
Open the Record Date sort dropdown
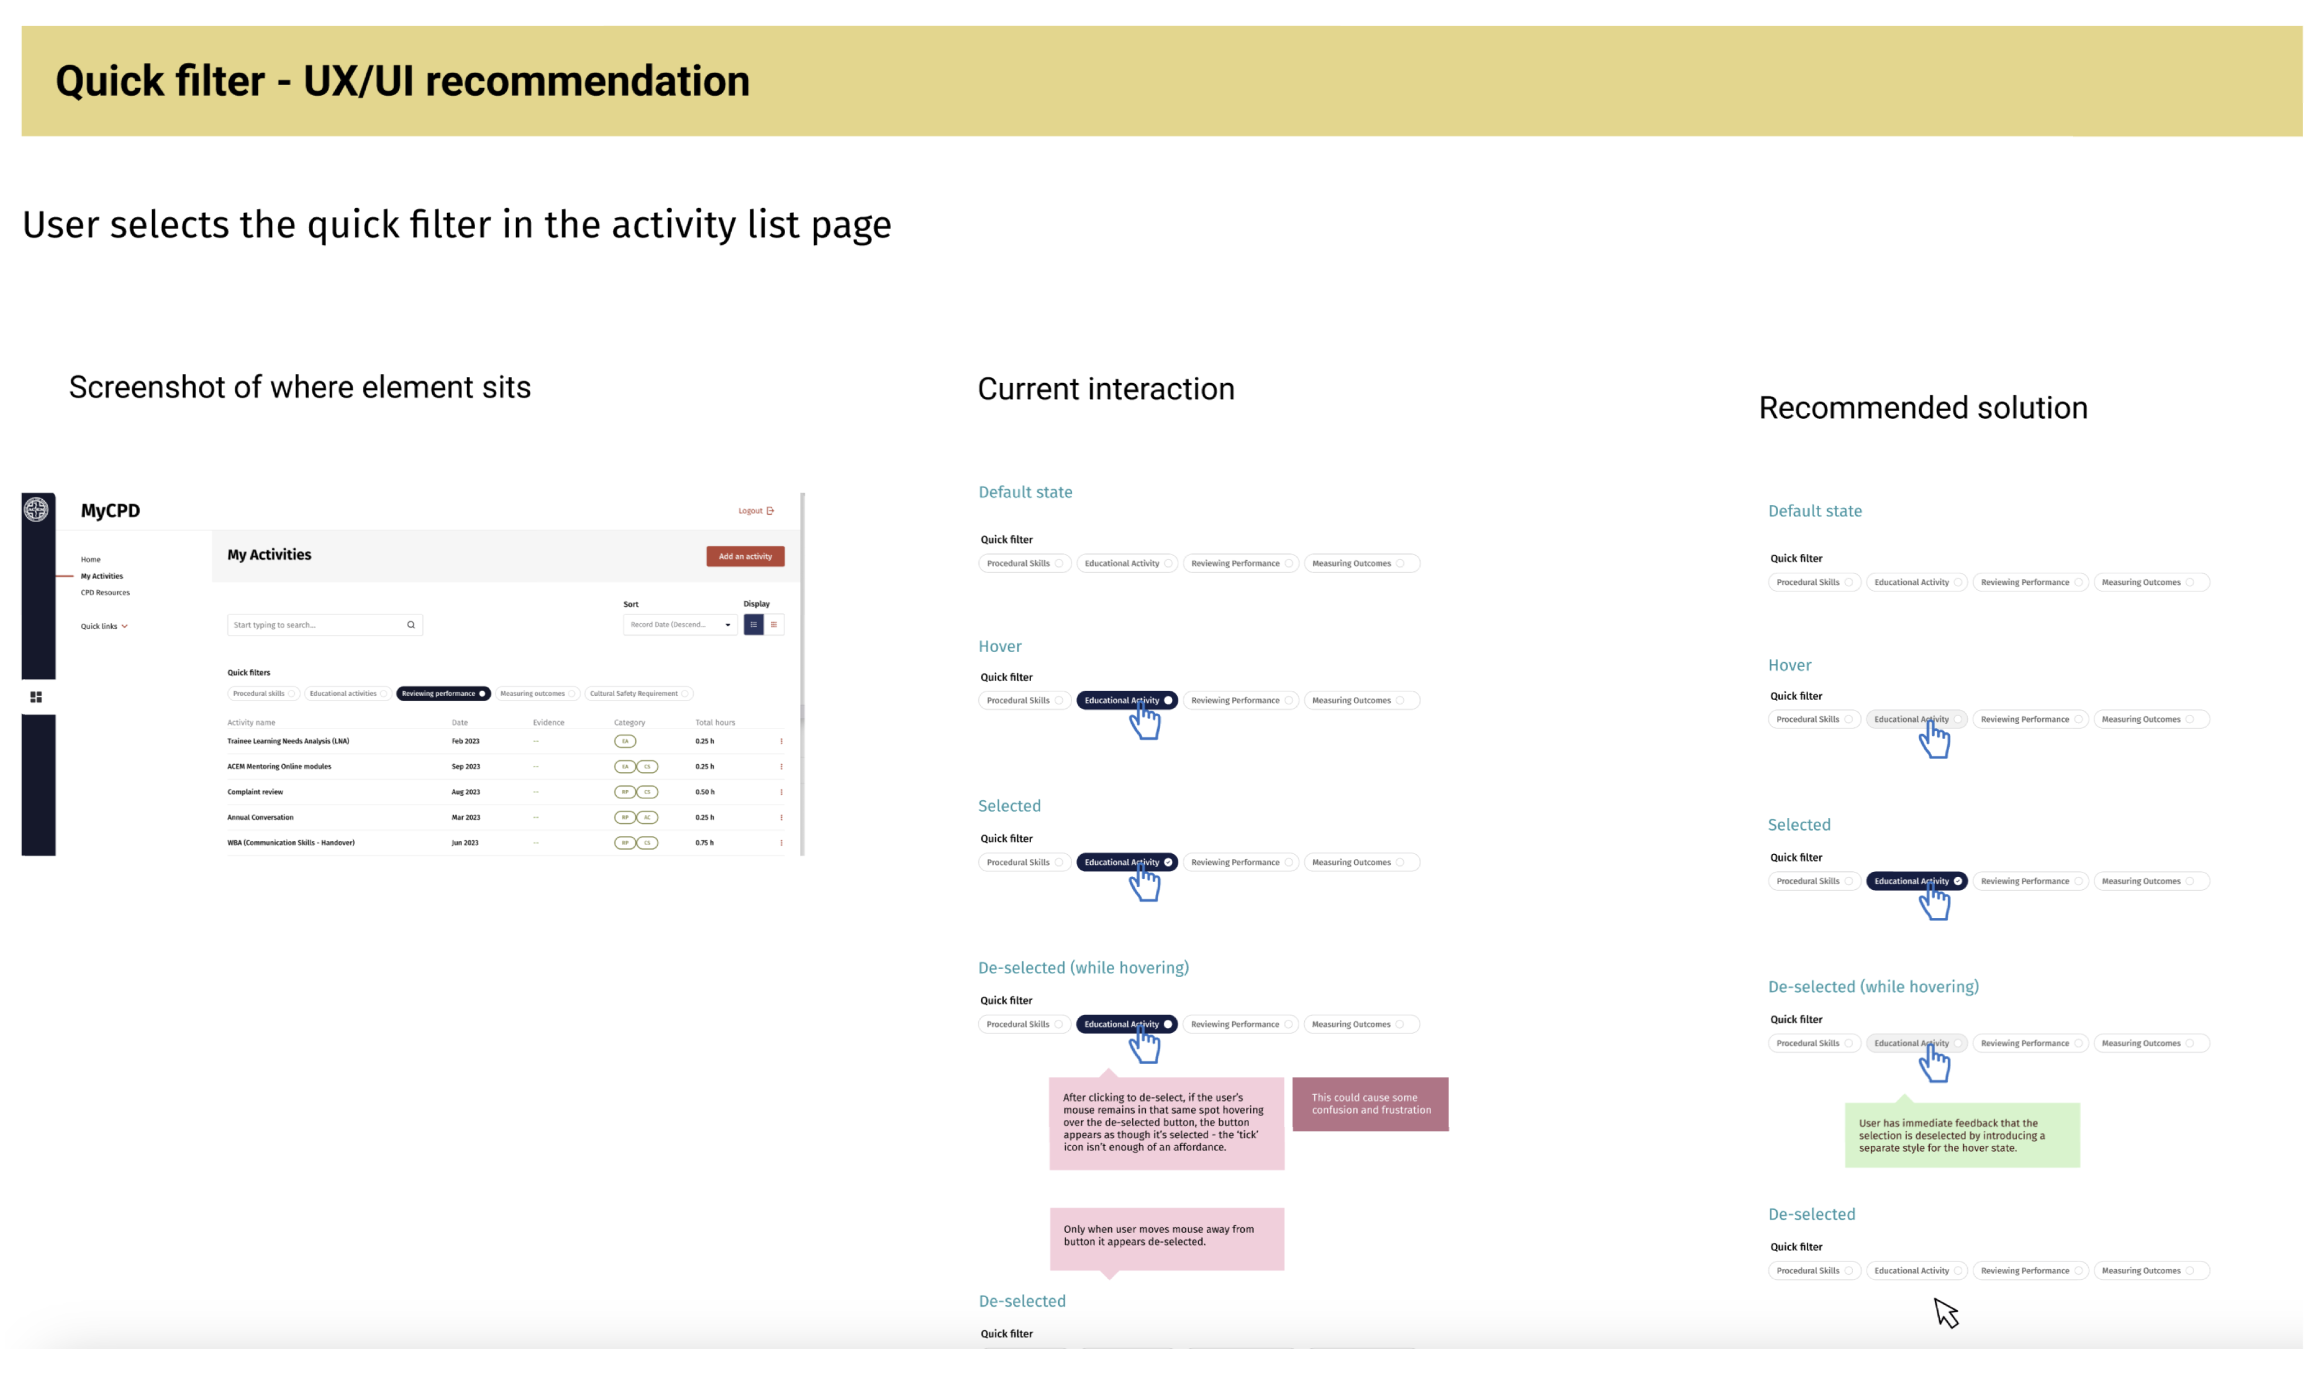pos(680,625)
